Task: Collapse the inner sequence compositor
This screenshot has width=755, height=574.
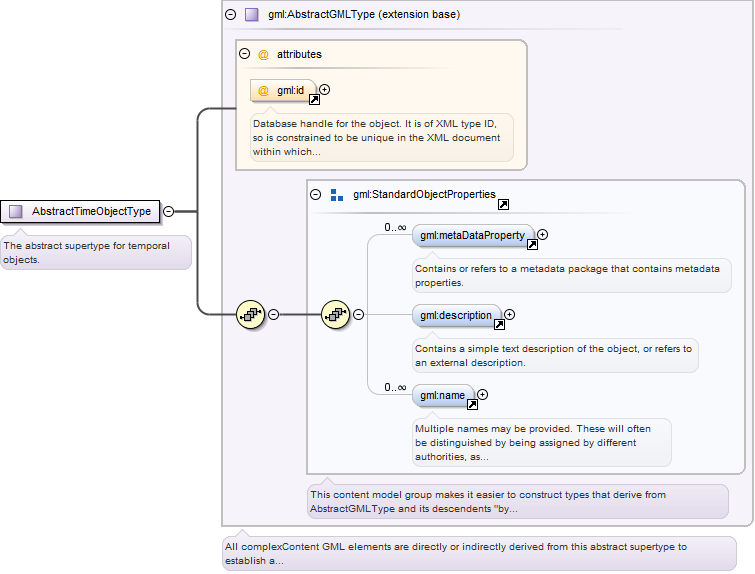Action: [359, 314]
